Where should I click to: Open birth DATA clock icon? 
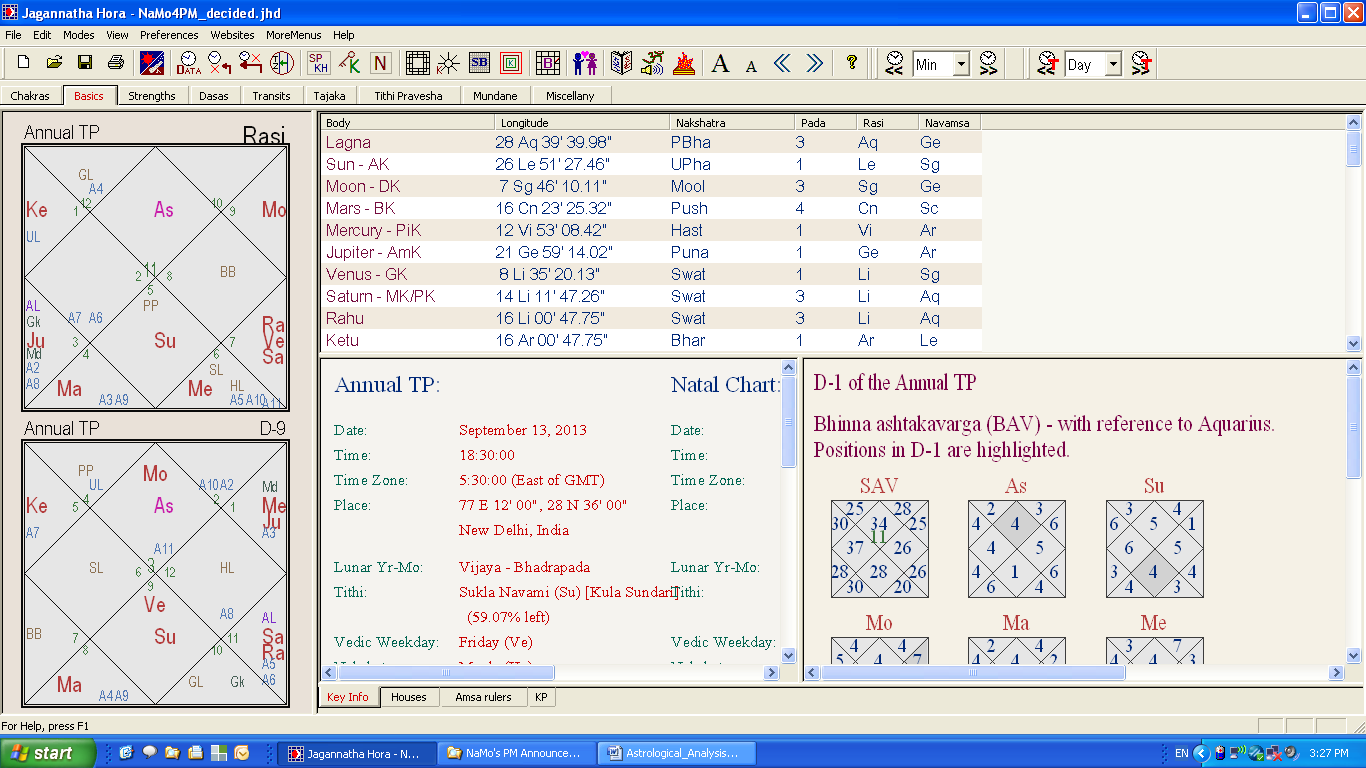pyautogui.click(x=188, y=63)
